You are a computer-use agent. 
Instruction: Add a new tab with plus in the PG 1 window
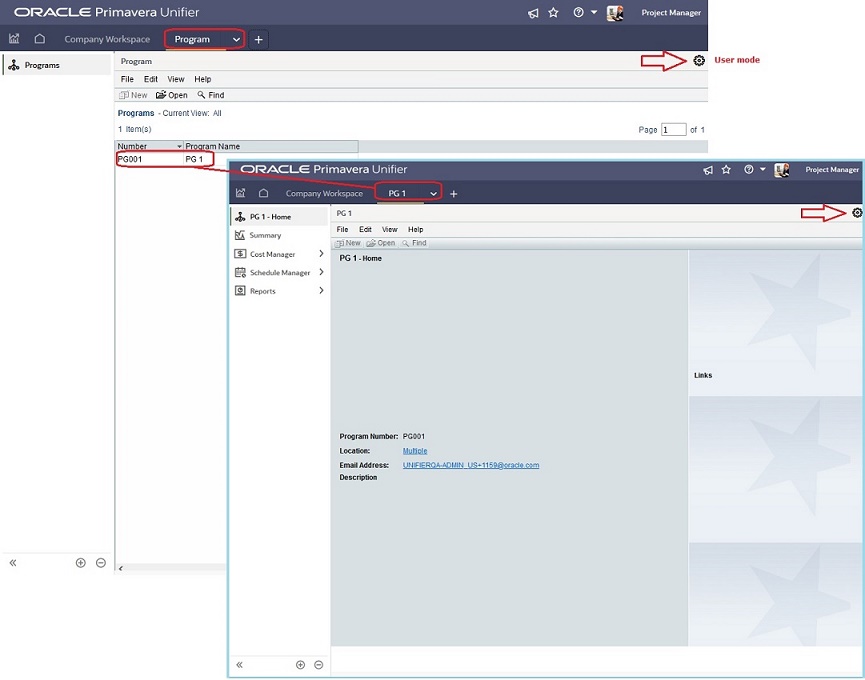[453, 194]
